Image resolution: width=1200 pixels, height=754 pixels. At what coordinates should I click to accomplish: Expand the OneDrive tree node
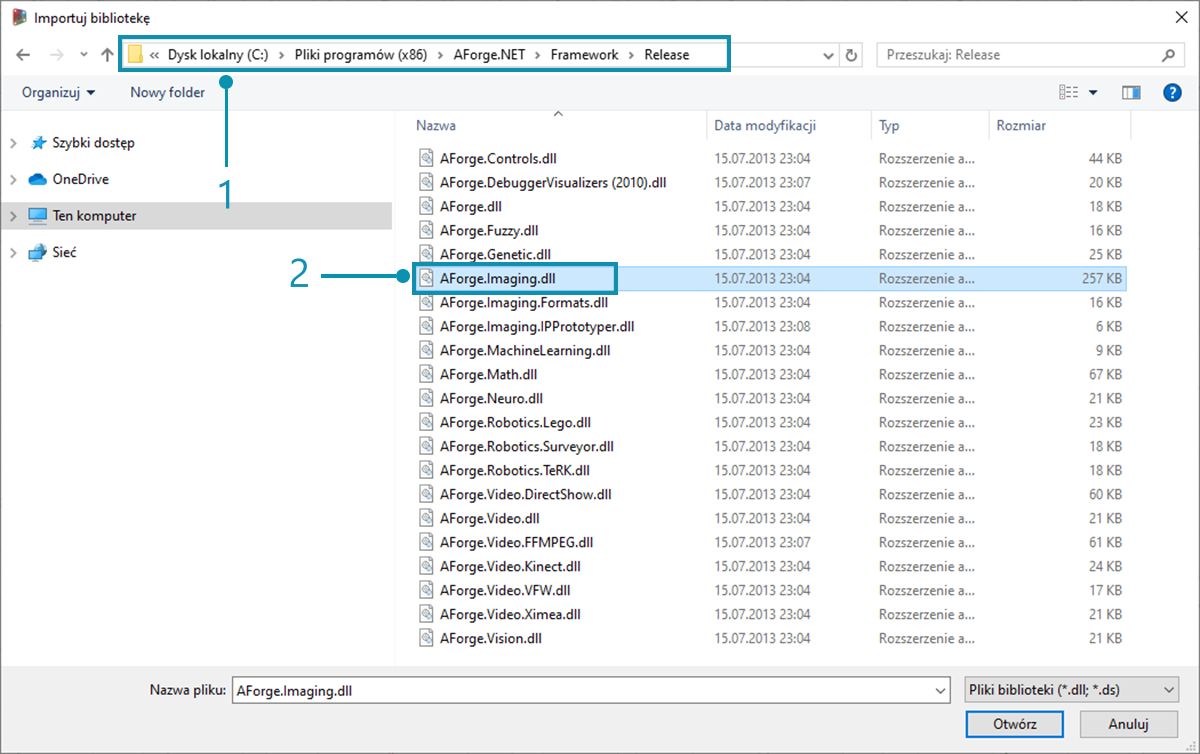tap(13, 180)
